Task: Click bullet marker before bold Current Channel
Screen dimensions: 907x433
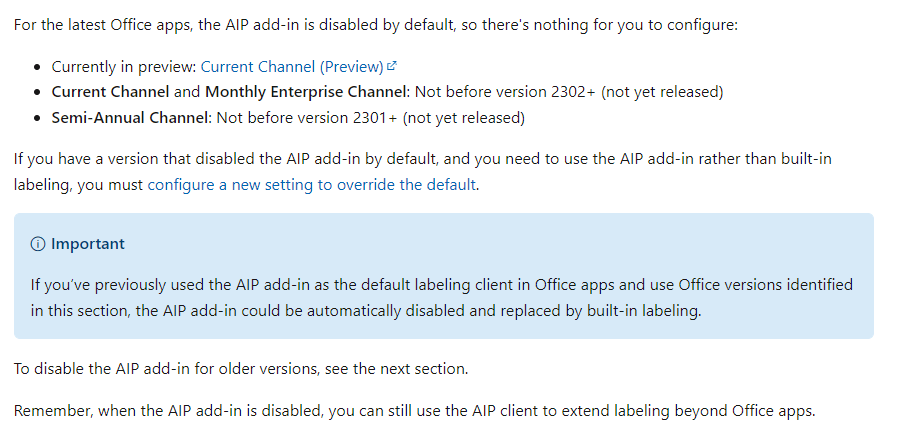Action: pyautogui.click(x=38, y=92)
